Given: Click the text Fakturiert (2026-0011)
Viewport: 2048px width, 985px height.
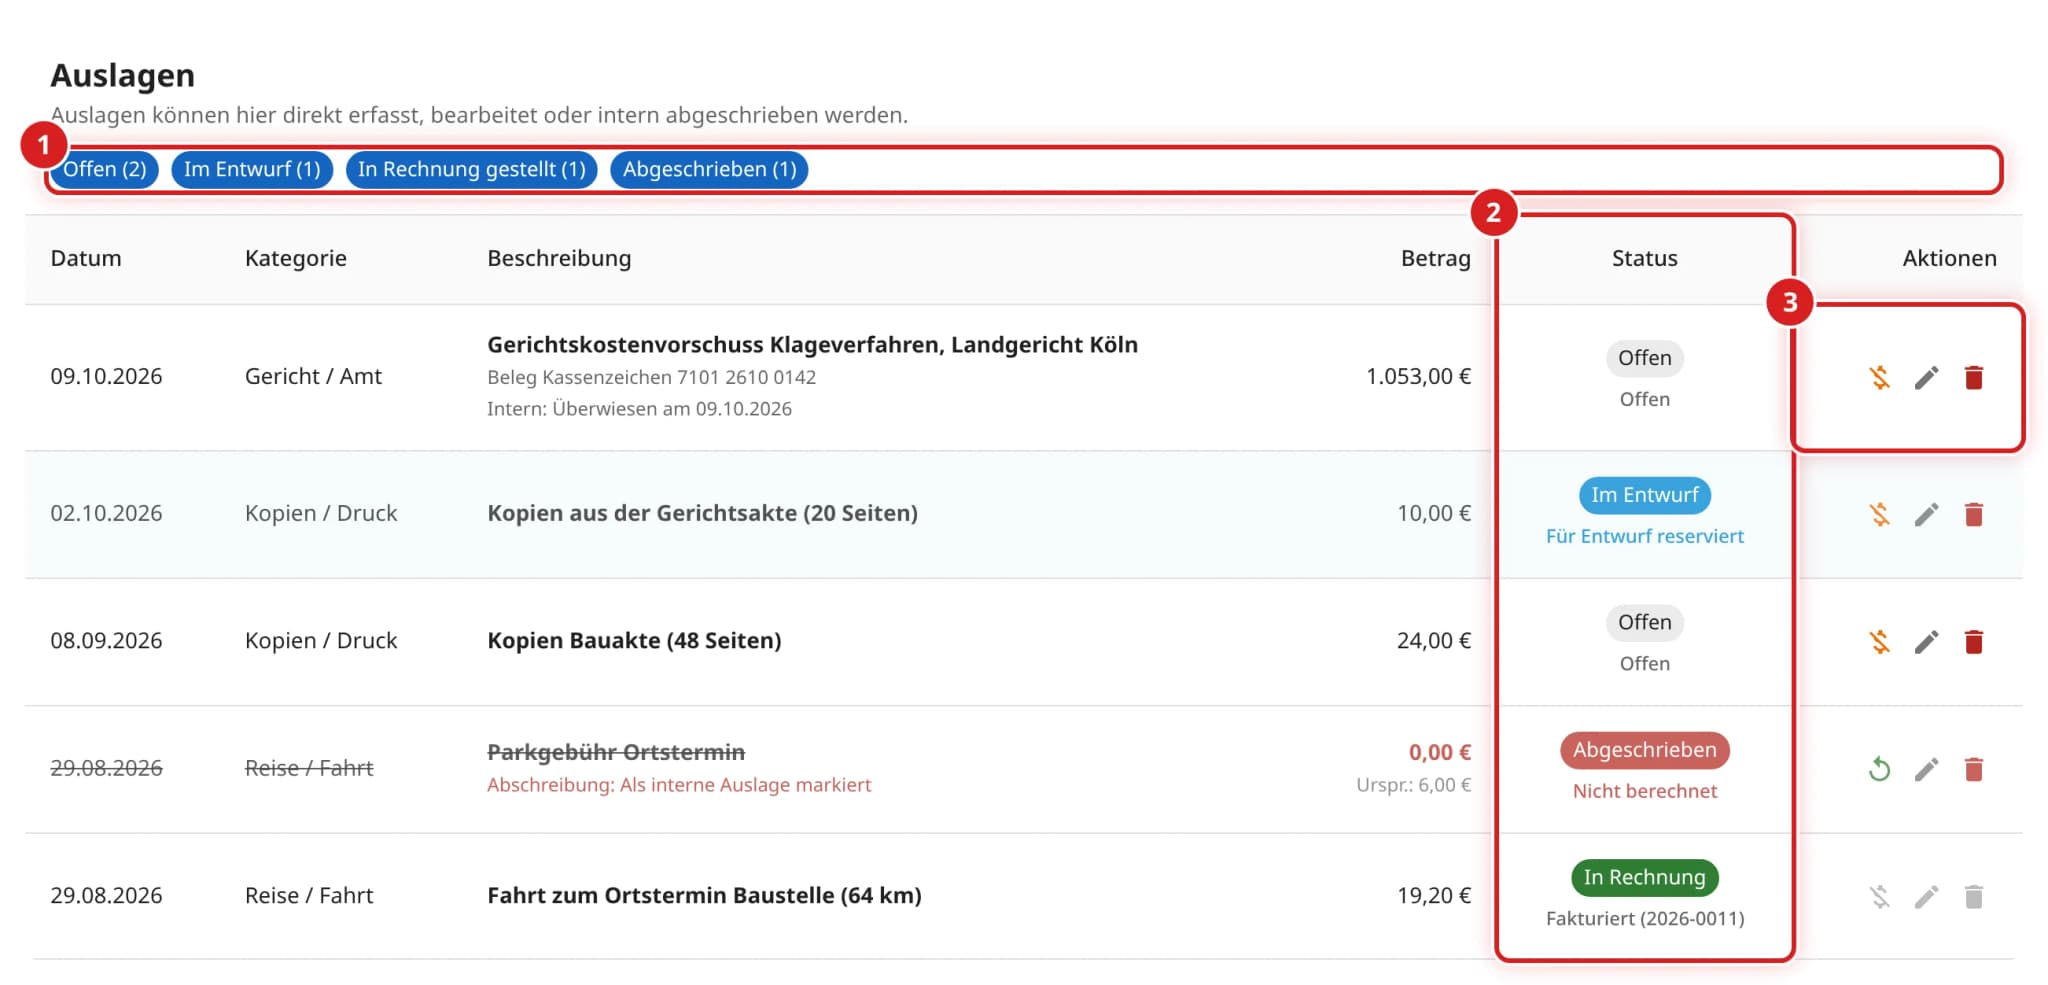Looking at the screenshot, I should click(x=1645, y=918).
